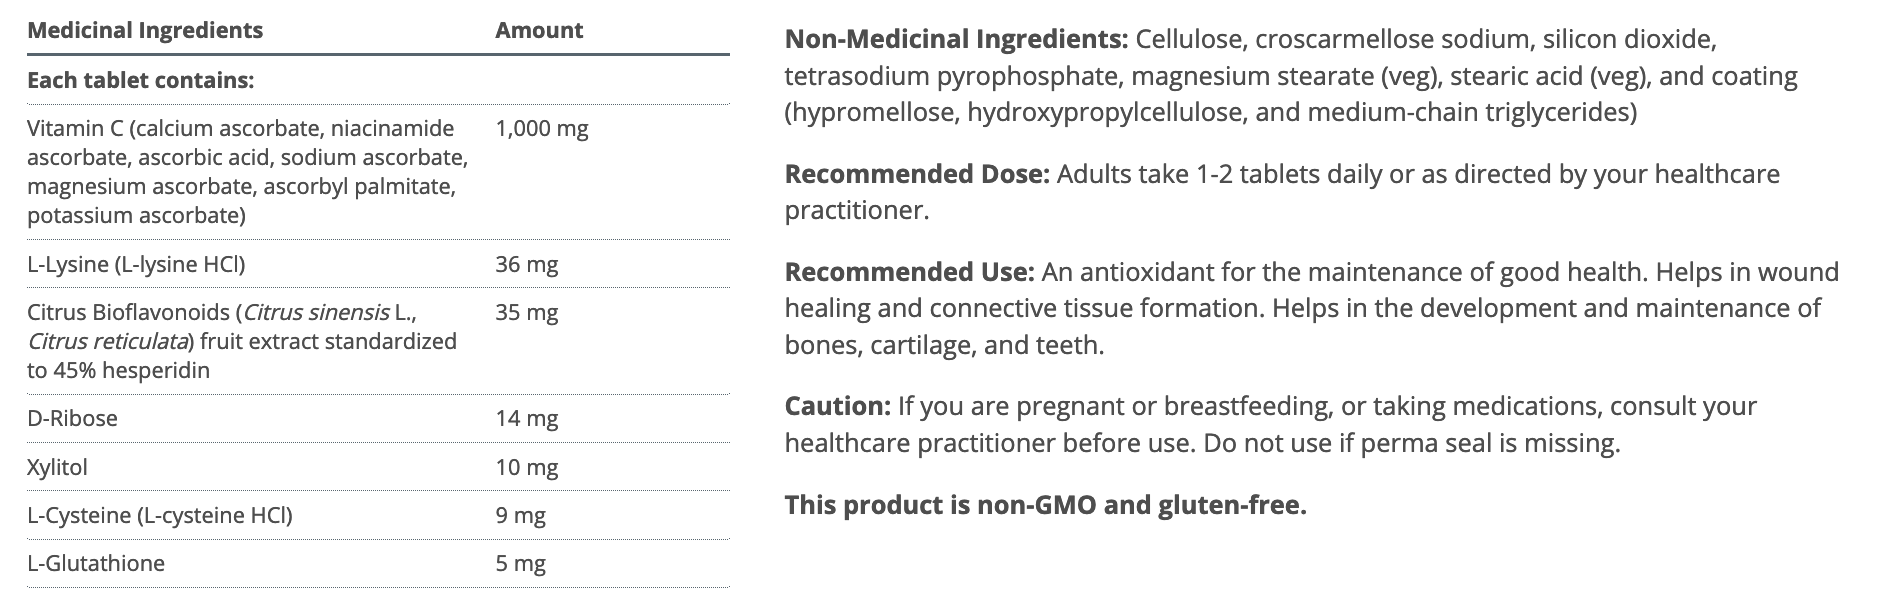Screen dimensions: 1884x612
Task: Click the Recommended Dose heading
Action: point(917,174)
